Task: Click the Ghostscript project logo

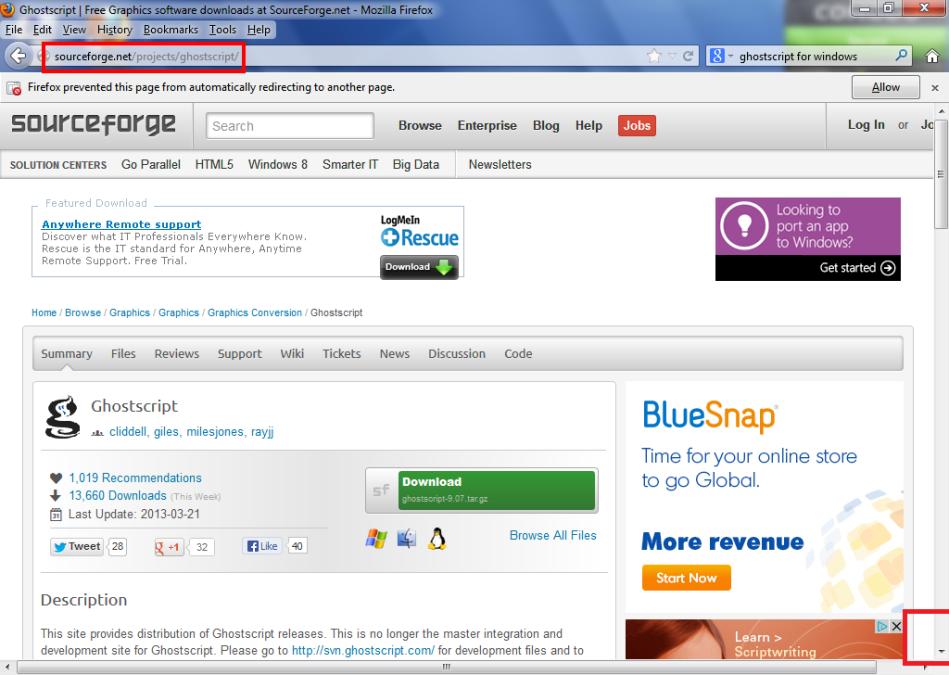Action: coord(62,417)
